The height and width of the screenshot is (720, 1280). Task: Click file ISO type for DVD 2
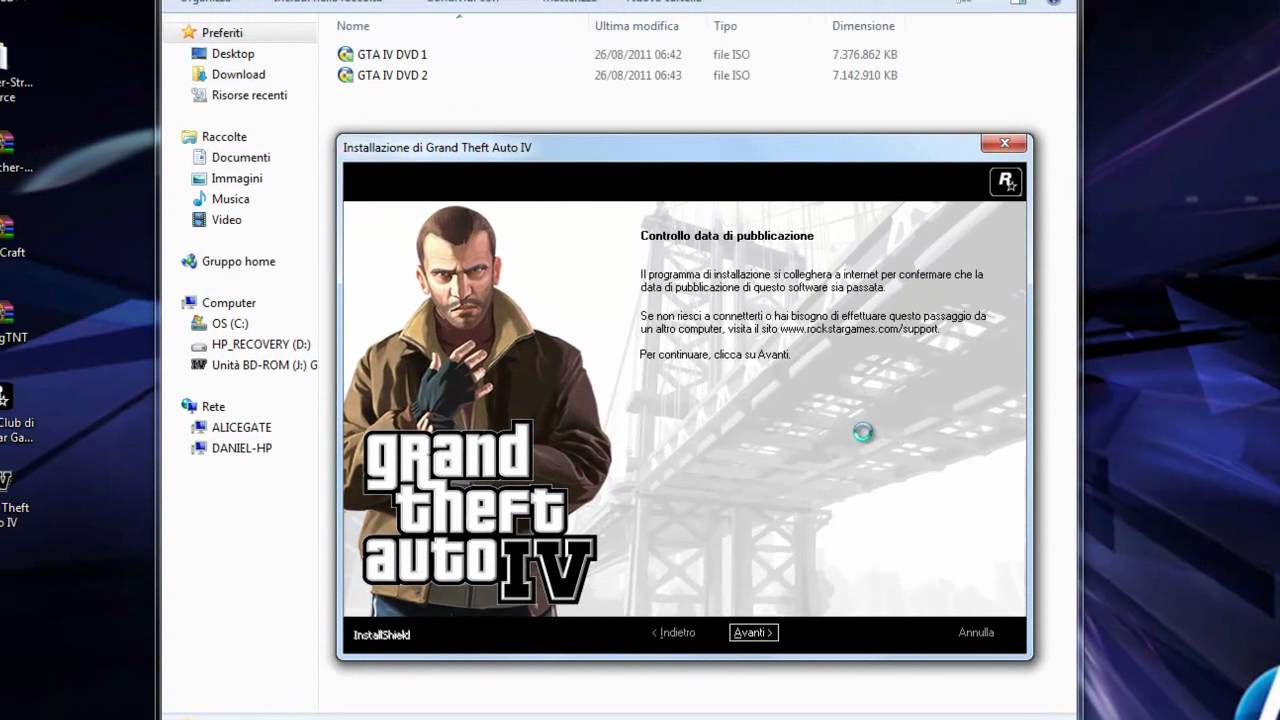tap(731, 75)
